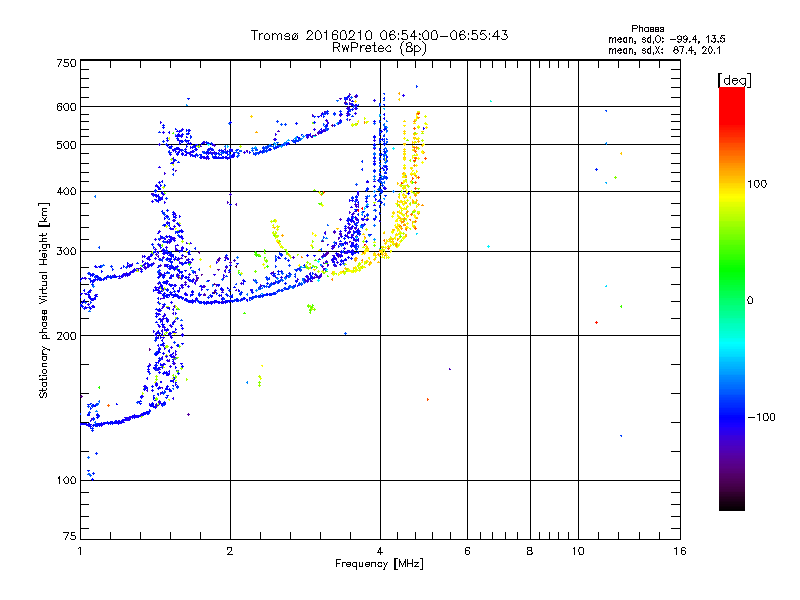This screenshot has height=600, width=800.
Task: Click the y-axis tick label '300'
Action: (x=66, y=252)
